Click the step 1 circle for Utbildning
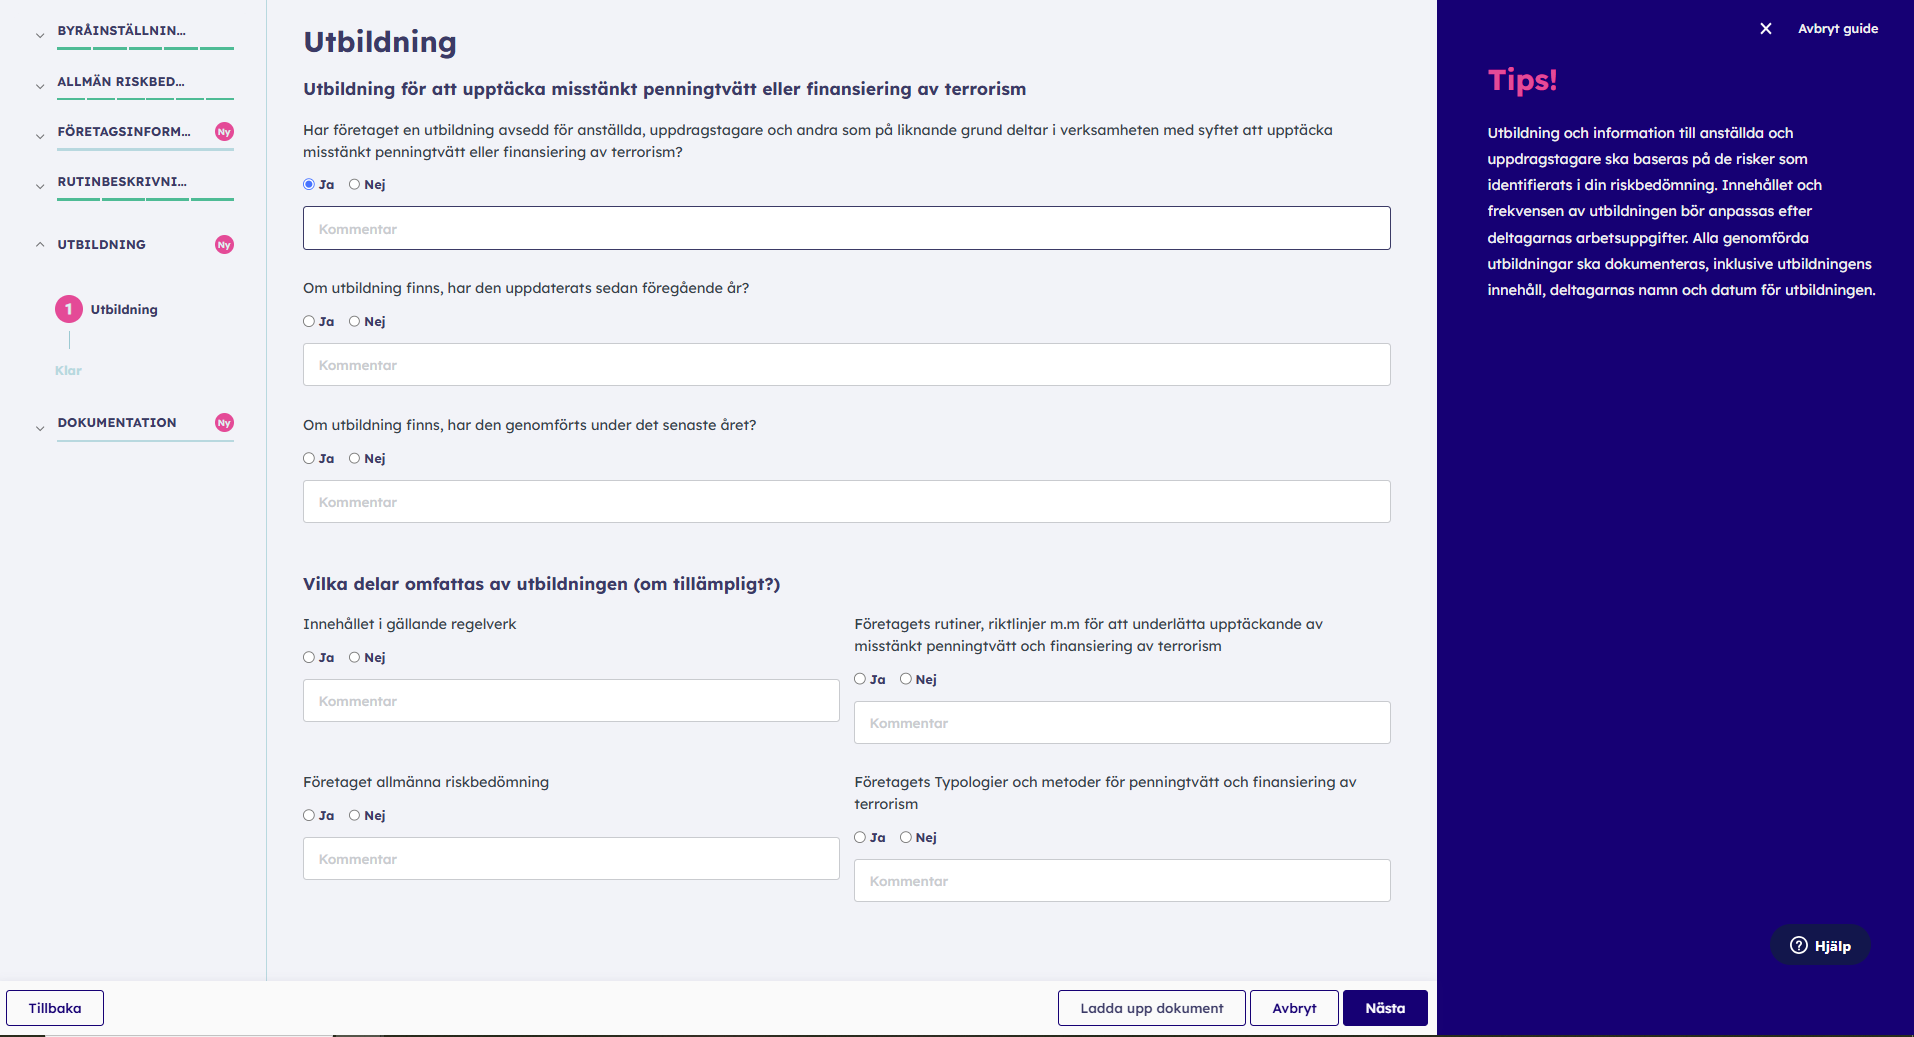Image resolution: width=1914 pixels, height=1037 pixels. tap(69, 309)
